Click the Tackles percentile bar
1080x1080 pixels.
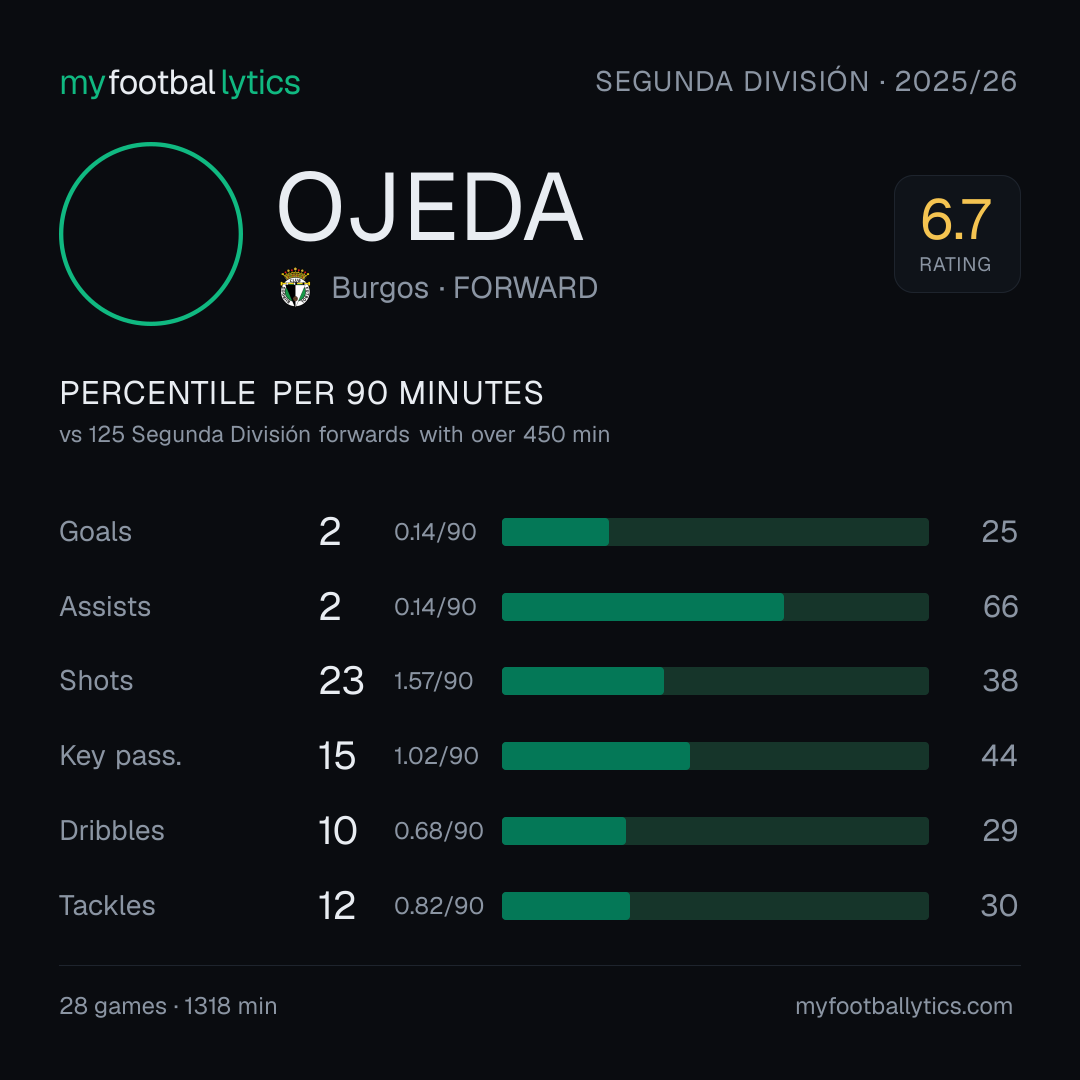[715, 906]
